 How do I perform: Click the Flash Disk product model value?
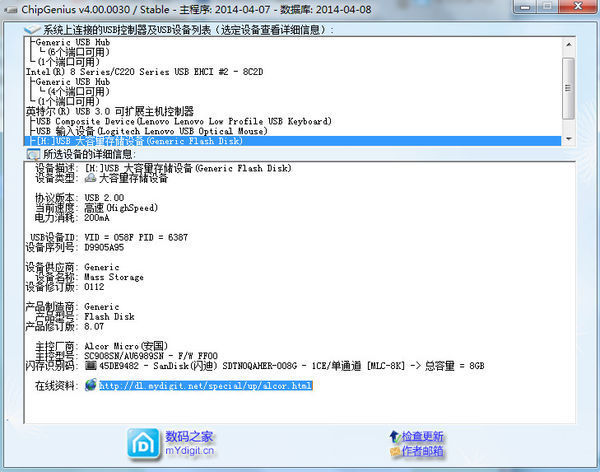[x=109, y=317]
